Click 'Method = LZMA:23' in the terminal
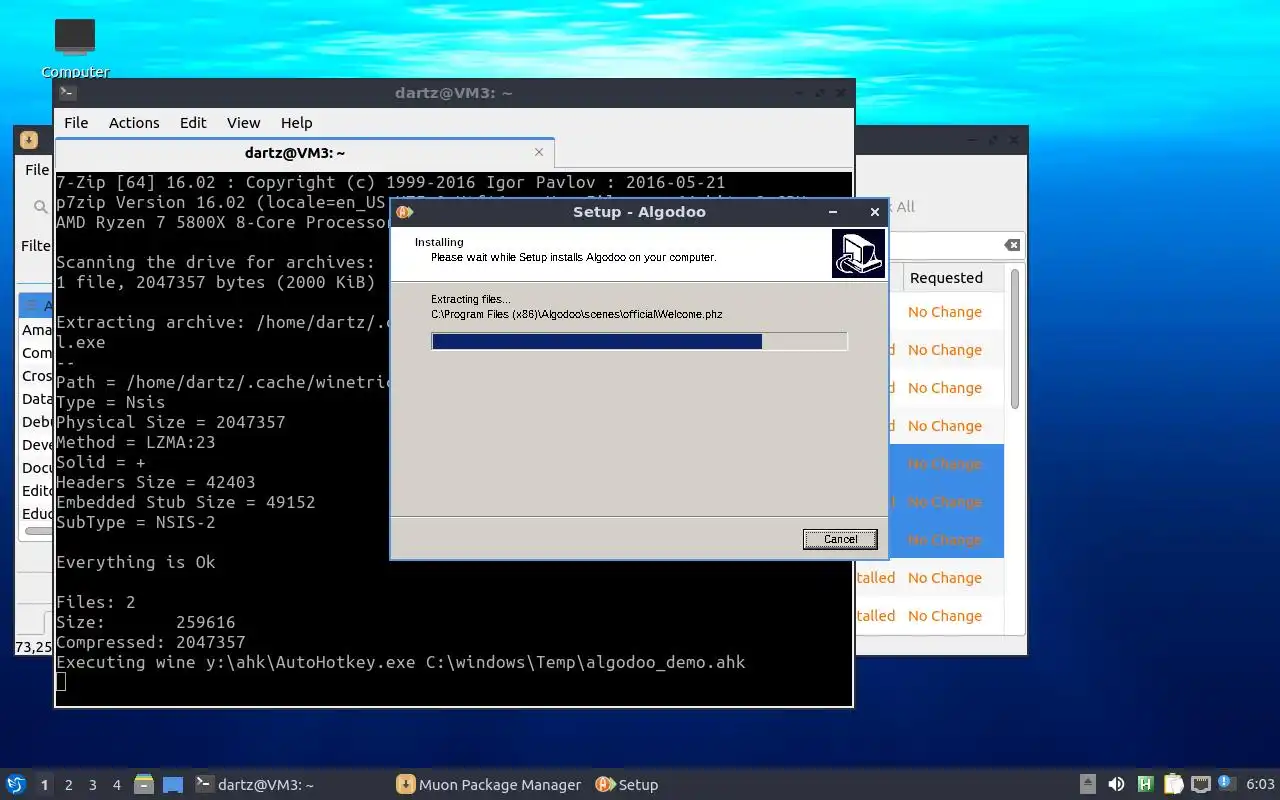Screen dimensions: 1280x800 point(135,442)
